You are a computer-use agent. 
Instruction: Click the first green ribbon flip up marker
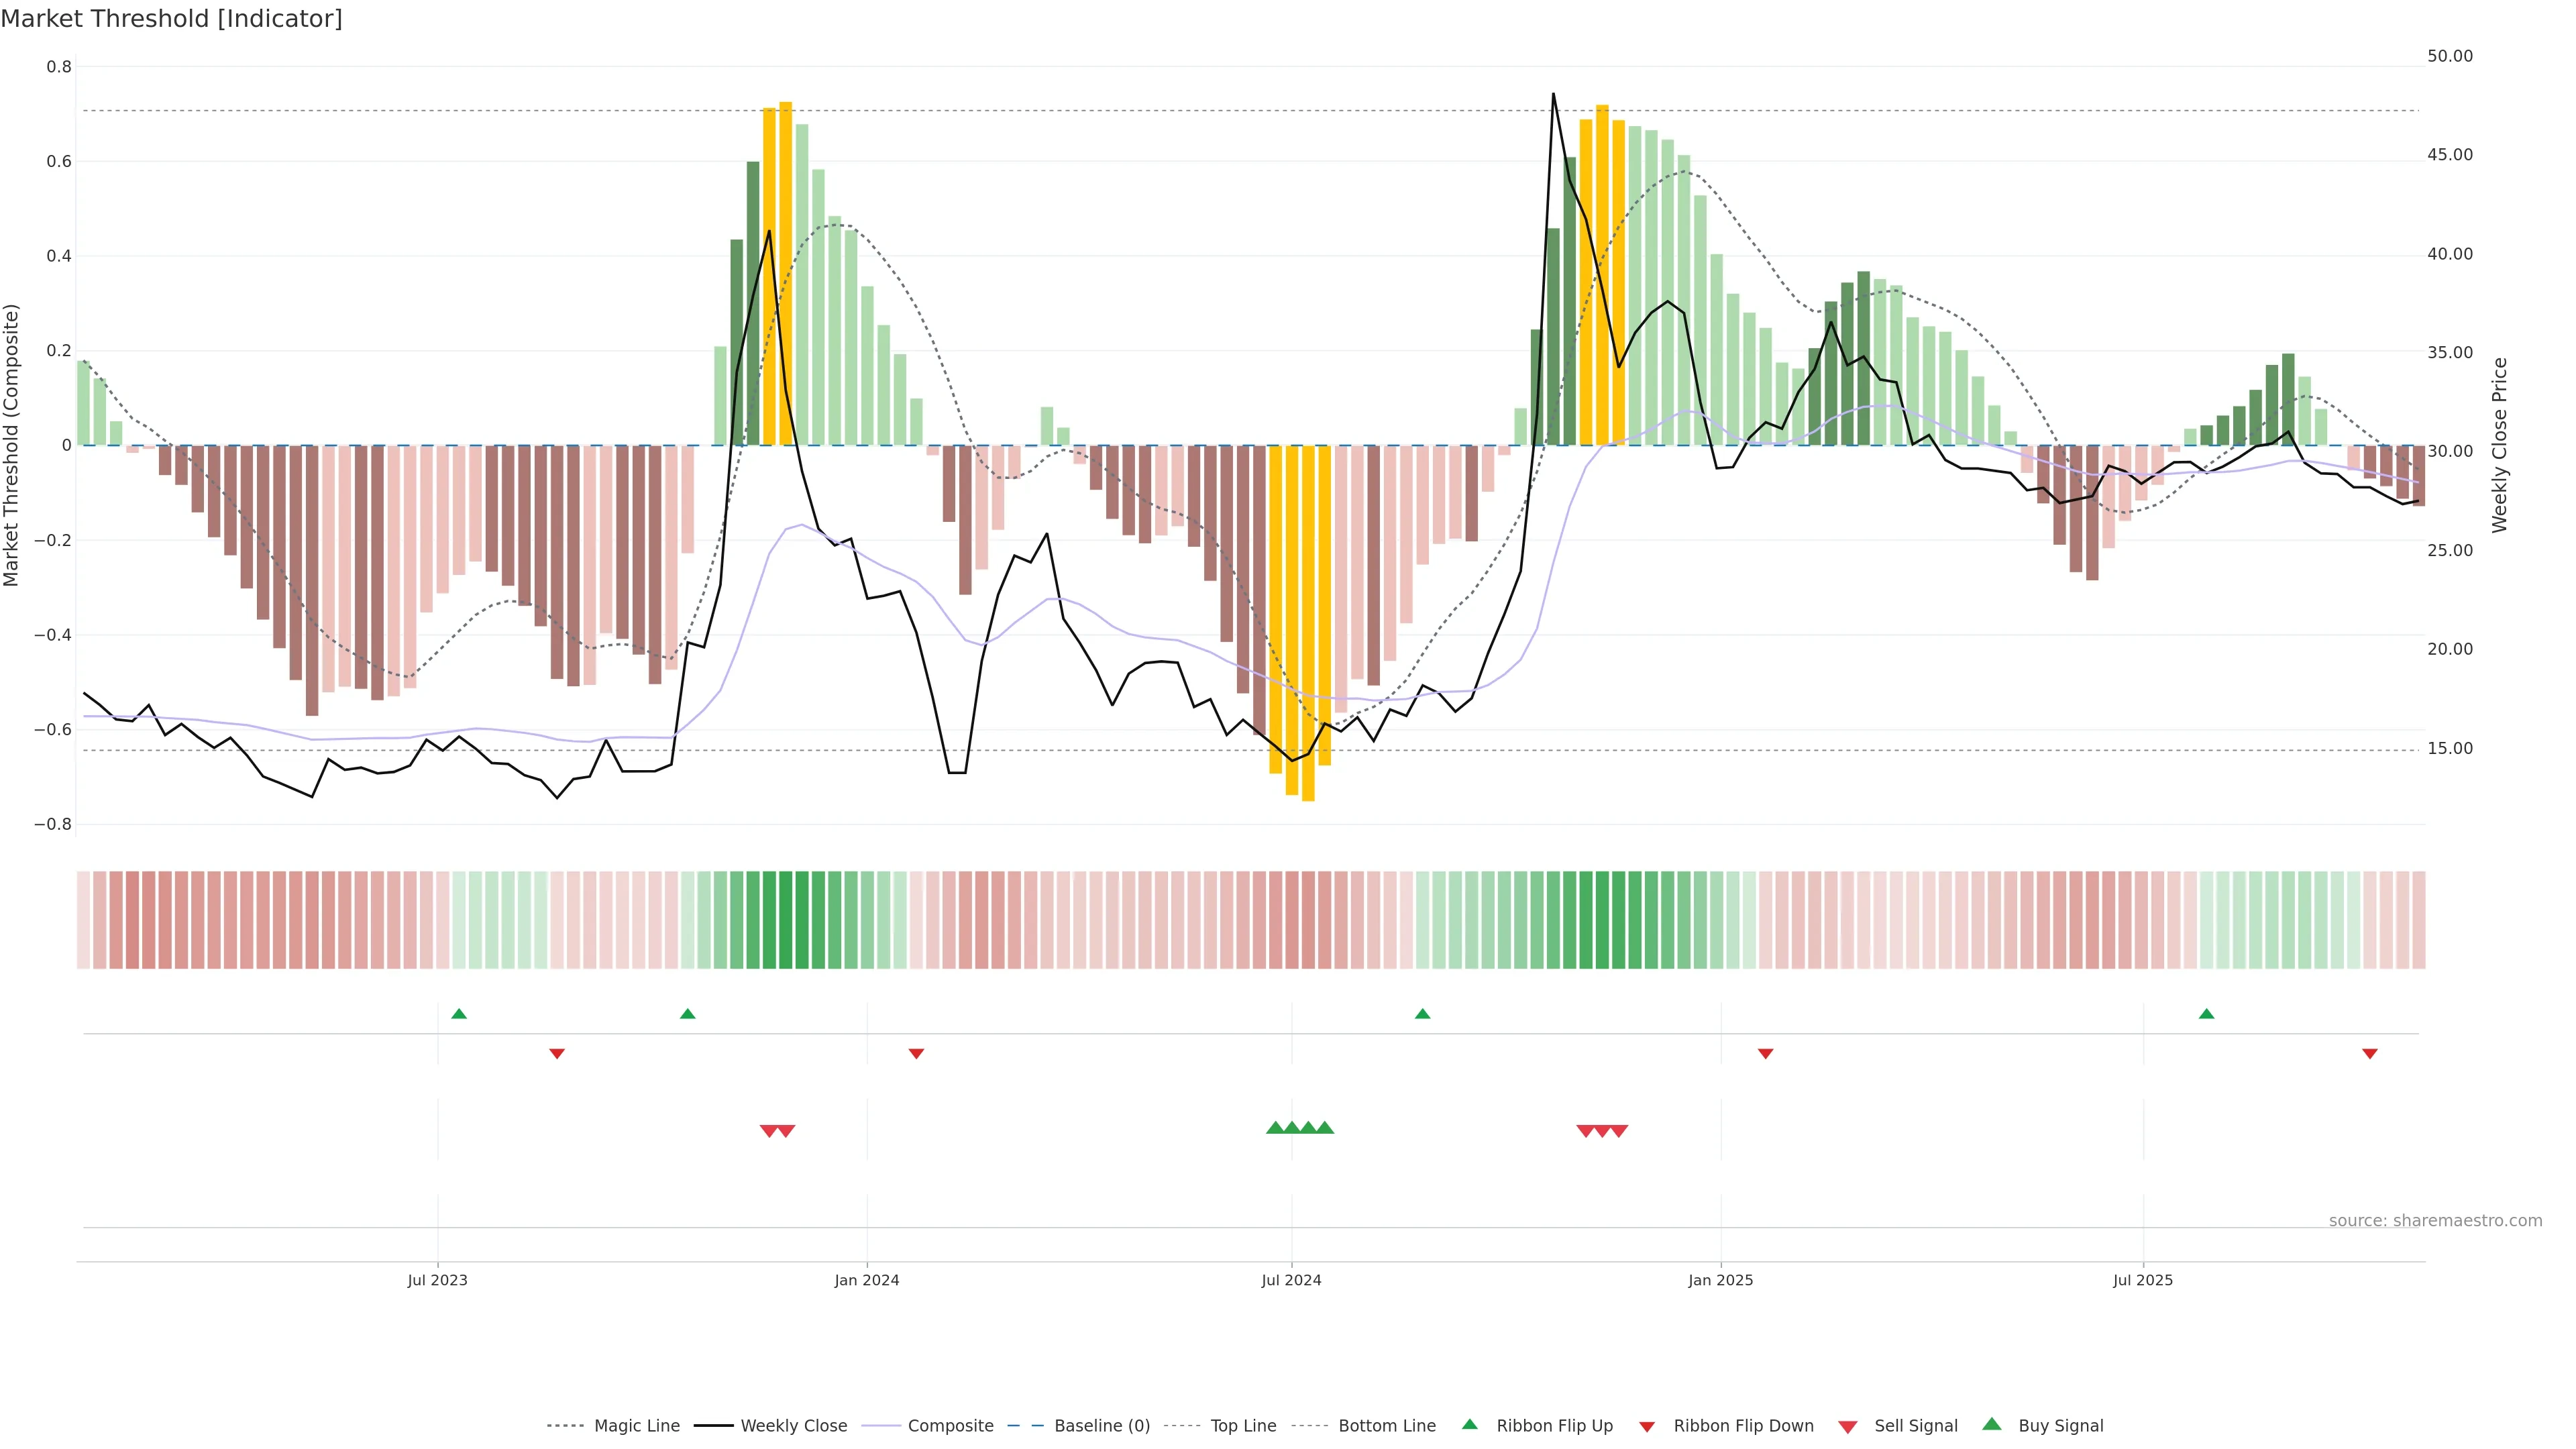[x=459, y=1014]
